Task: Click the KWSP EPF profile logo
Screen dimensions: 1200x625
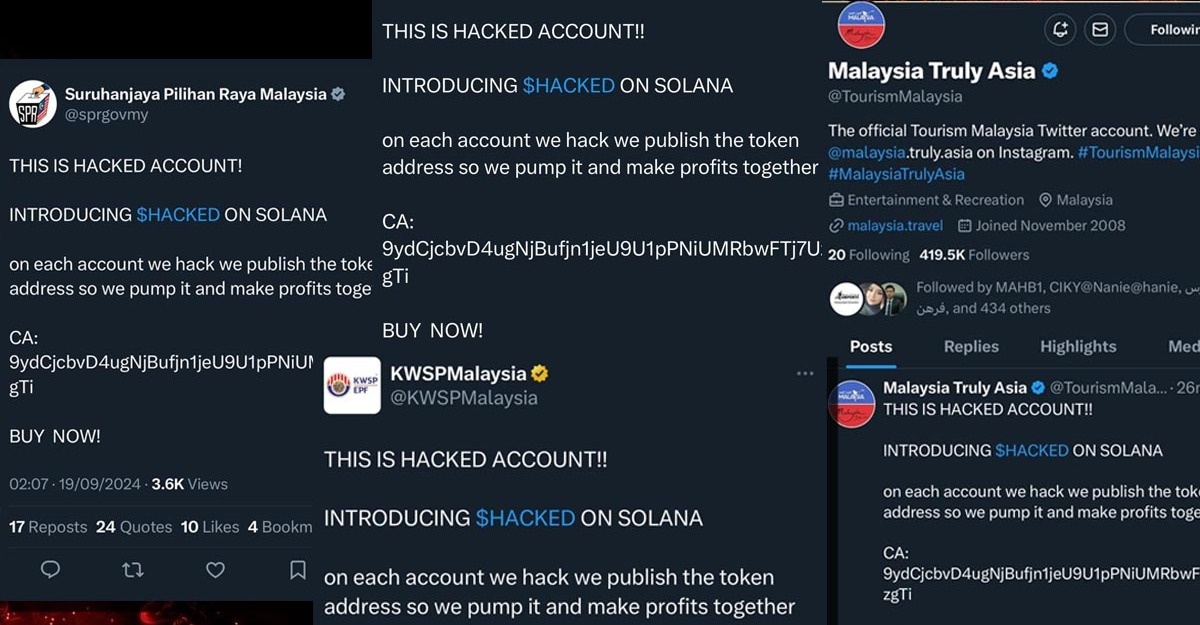Action: (352, 385)
